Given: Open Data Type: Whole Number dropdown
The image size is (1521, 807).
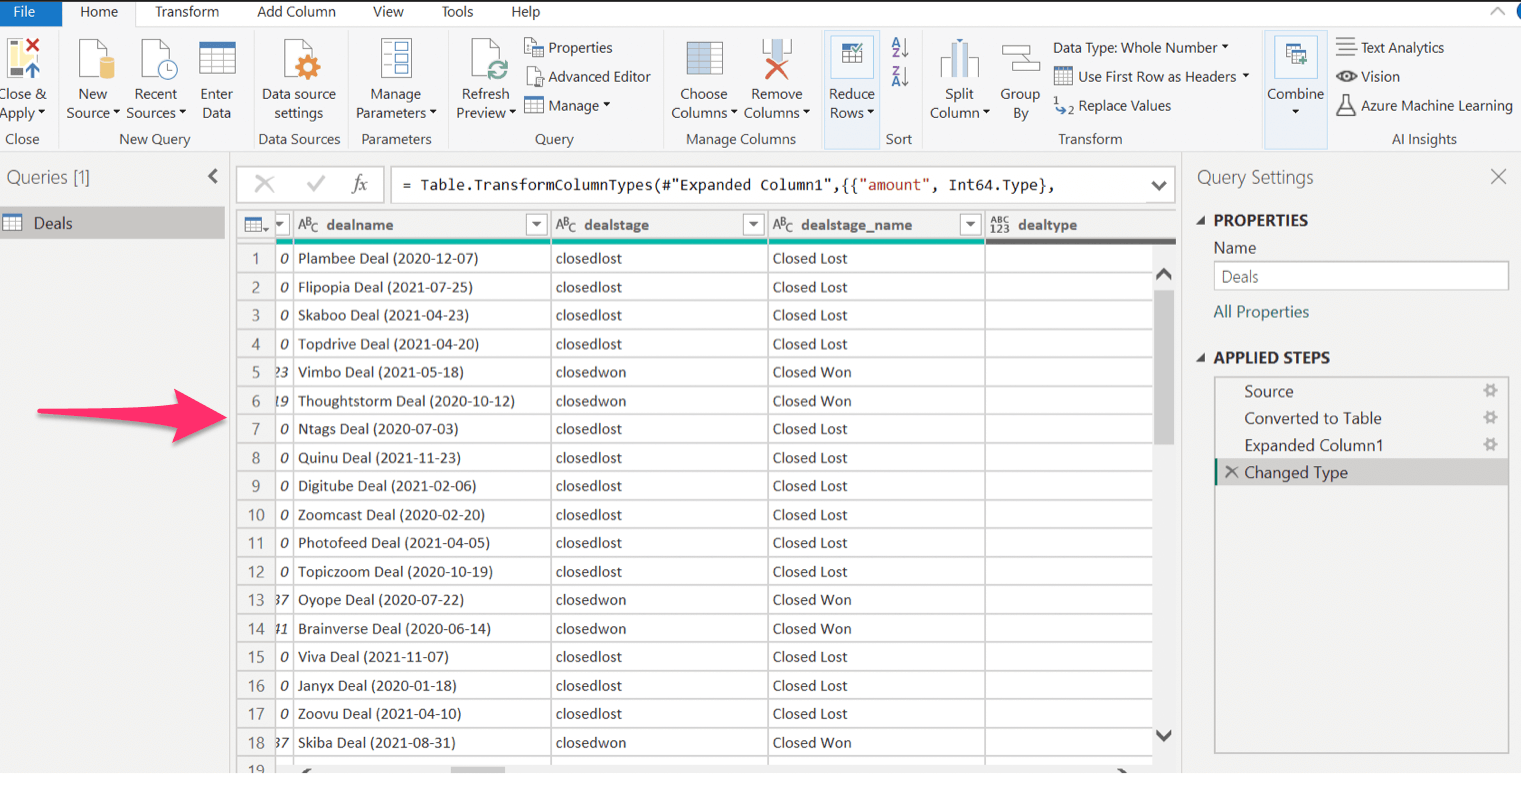Looking at the screenshot, I should click(1141, 47).
